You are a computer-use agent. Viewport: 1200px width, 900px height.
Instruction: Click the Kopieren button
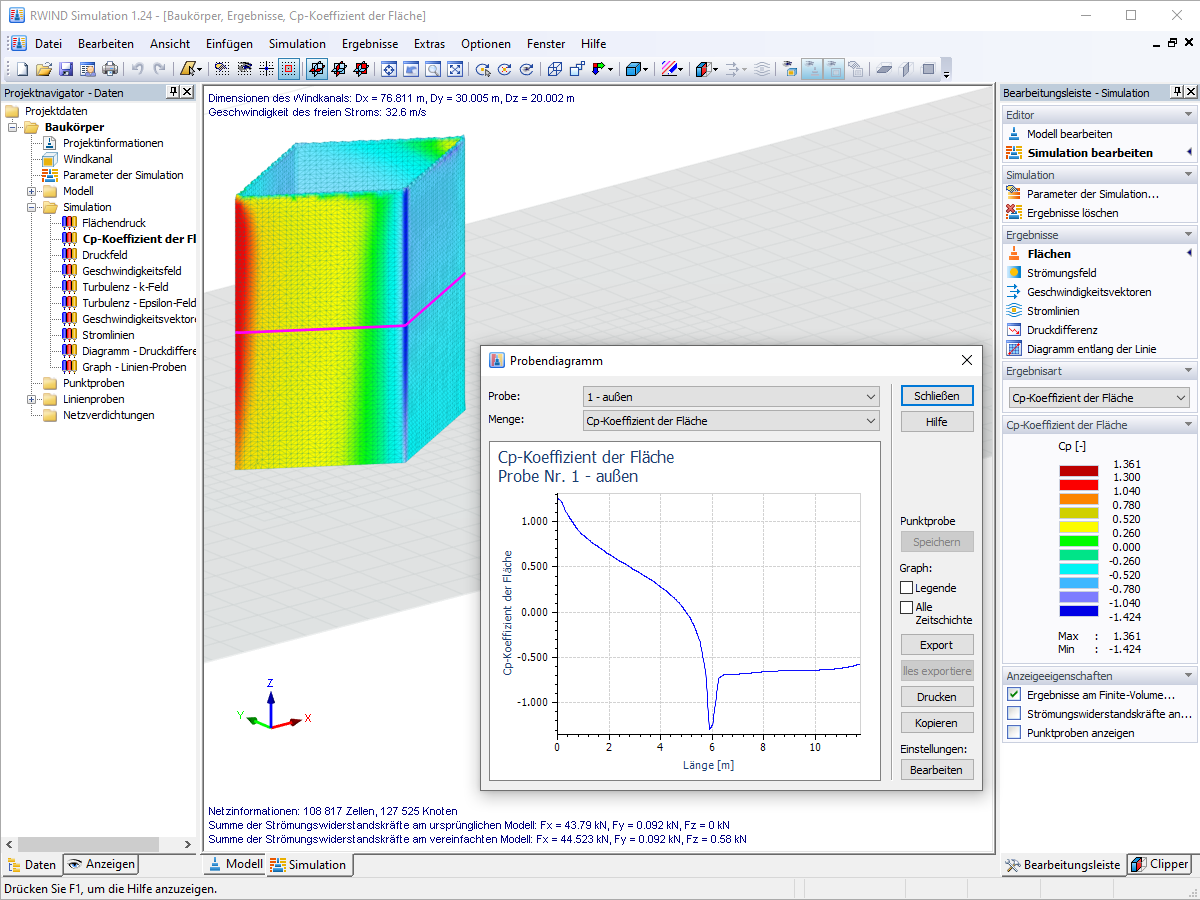pyautogui.click(x=937, y=723)
